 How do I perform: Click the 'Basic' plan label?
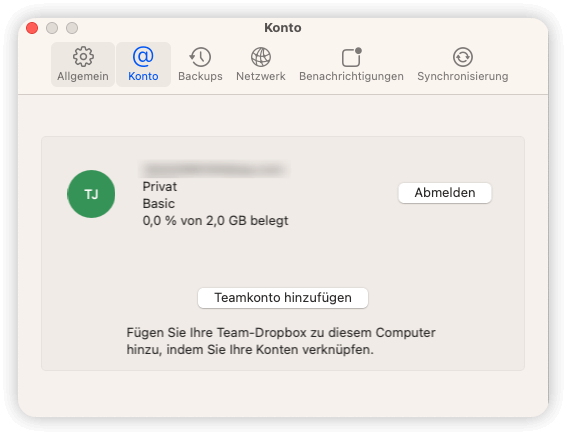pyautogui.click(x=158, y=204)
